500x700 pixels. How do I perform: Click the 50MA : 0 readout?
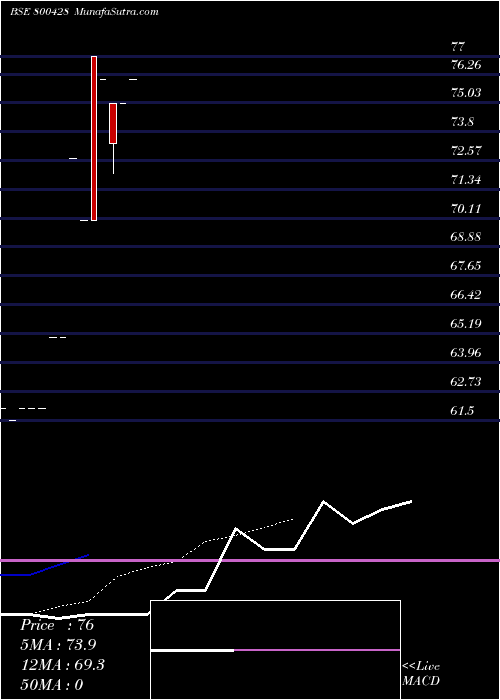click(x=52, y=685)
